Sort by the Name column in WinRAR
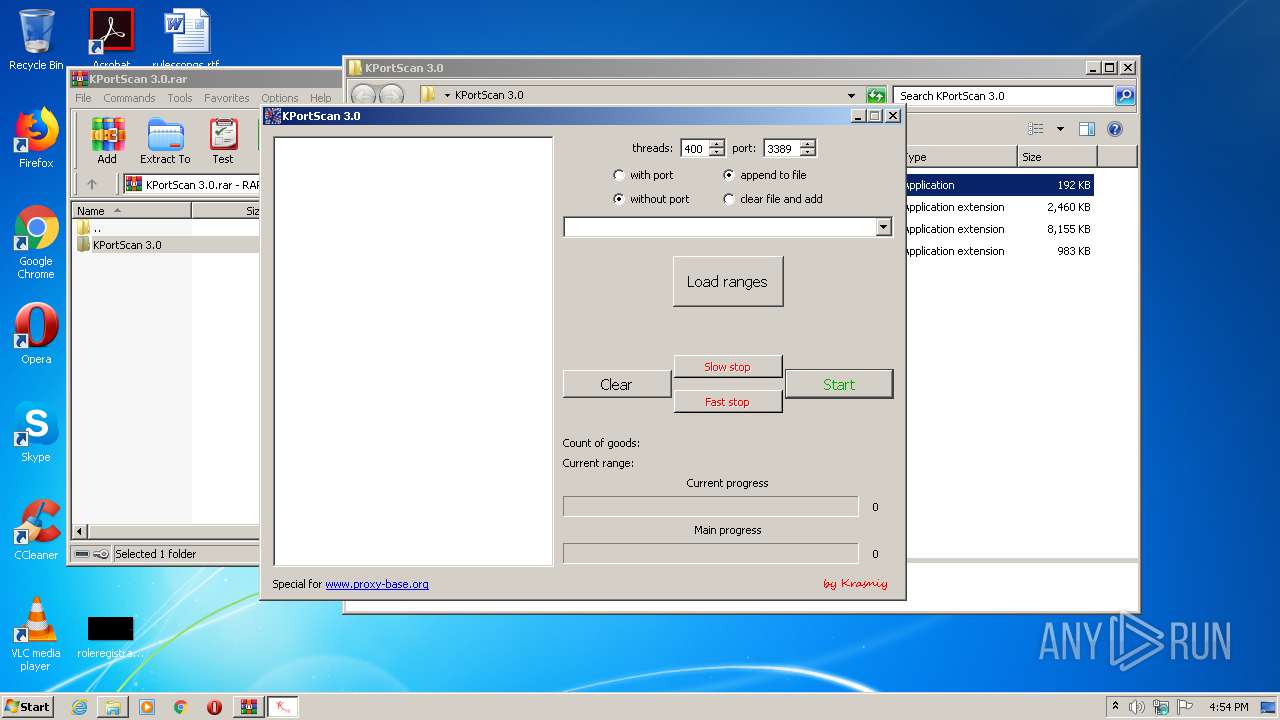1280x720 pixels. [x=131, y=211]
